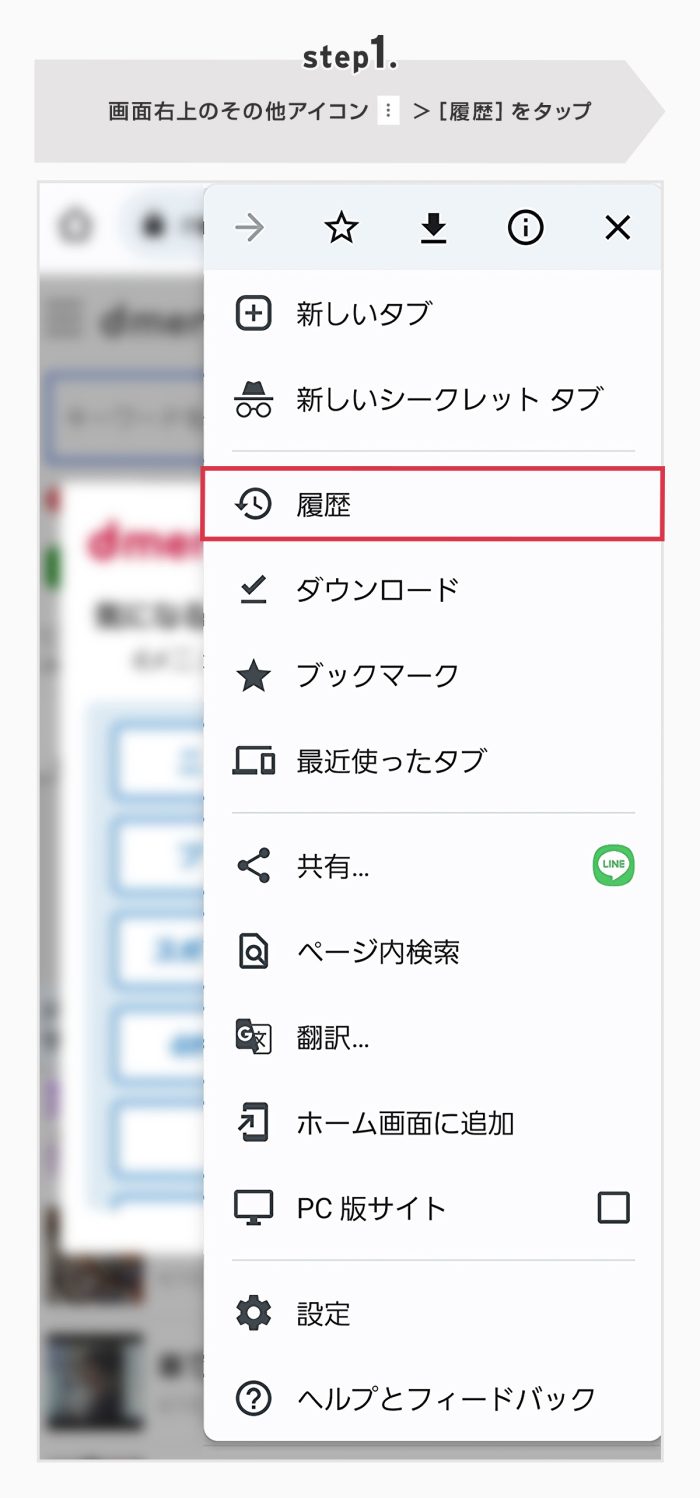Screen dimensions: 700x1498
Task: Tap 翻訳... menu option
Action: pyautogui.click(x=432, y=1037)
